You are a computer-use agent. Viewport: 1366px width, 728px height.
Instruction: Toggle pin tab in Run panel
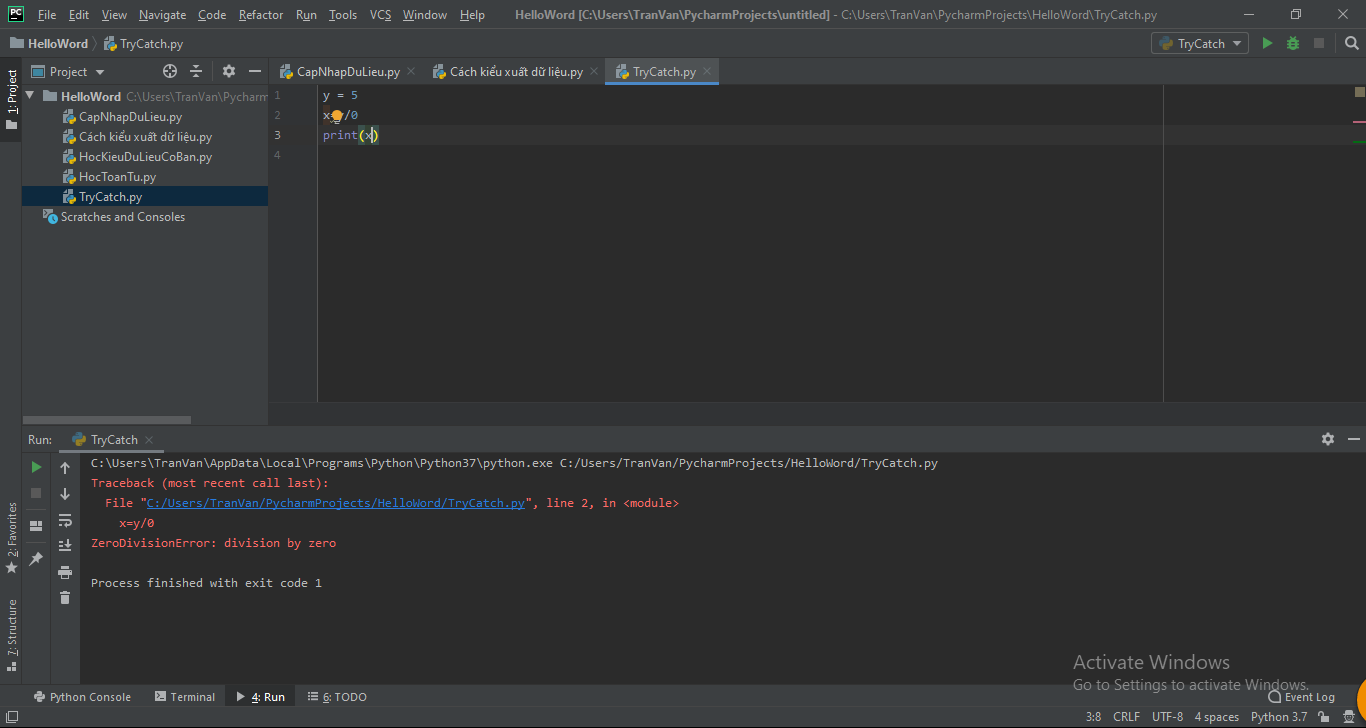[x=36, y=559]
